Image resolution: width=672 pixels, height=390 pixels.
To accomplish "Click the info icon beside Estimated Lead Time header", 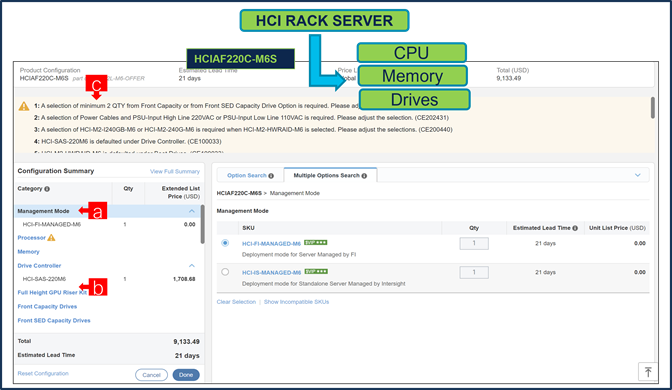I will [x=575, y=228].
